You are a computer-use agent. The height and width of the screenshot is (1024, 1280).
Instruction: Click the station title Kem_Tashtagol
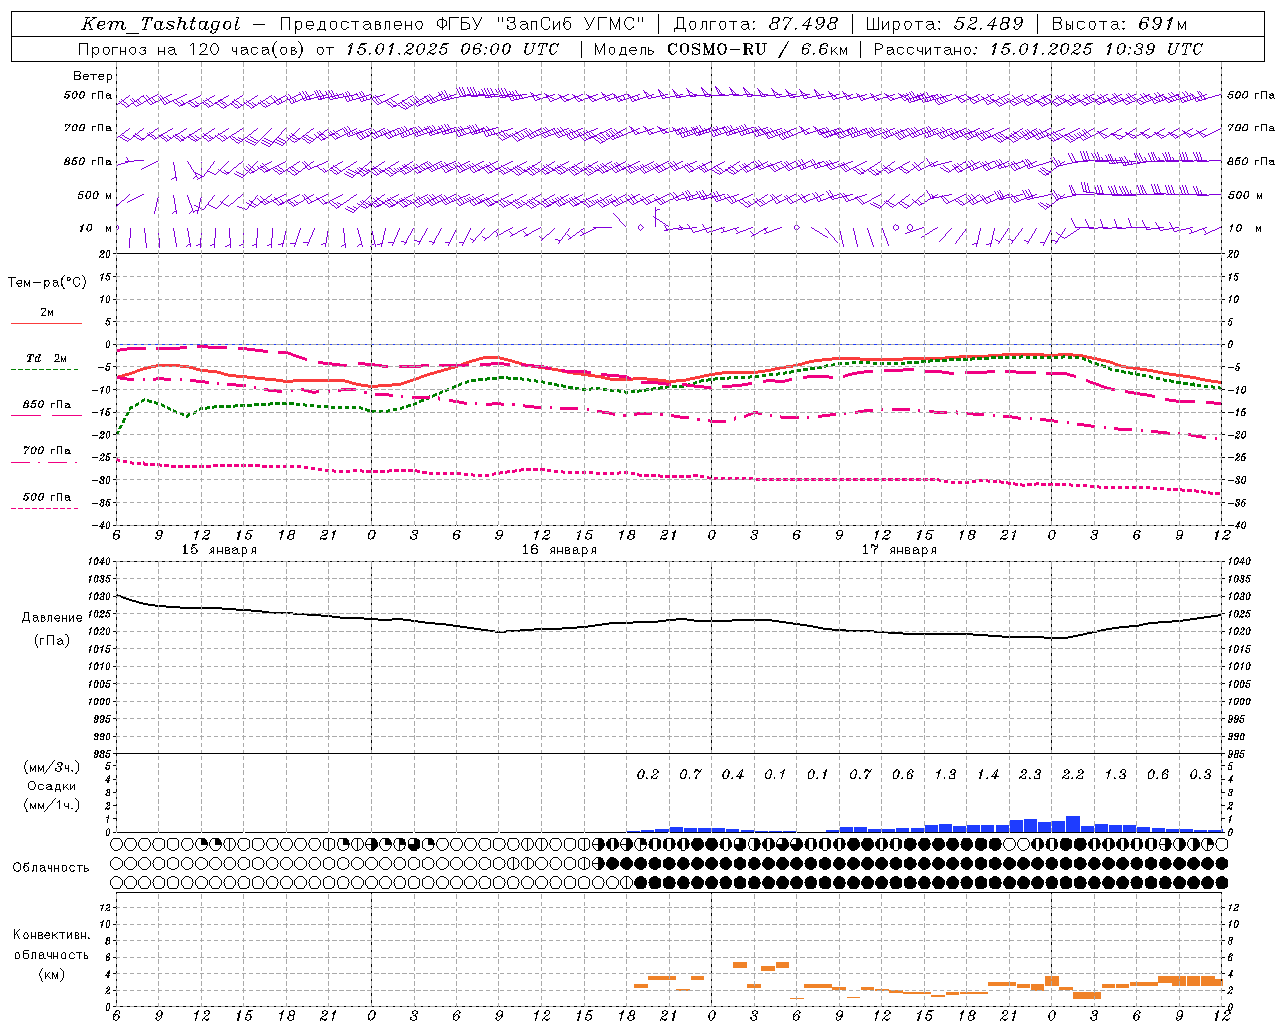point(161,24)
